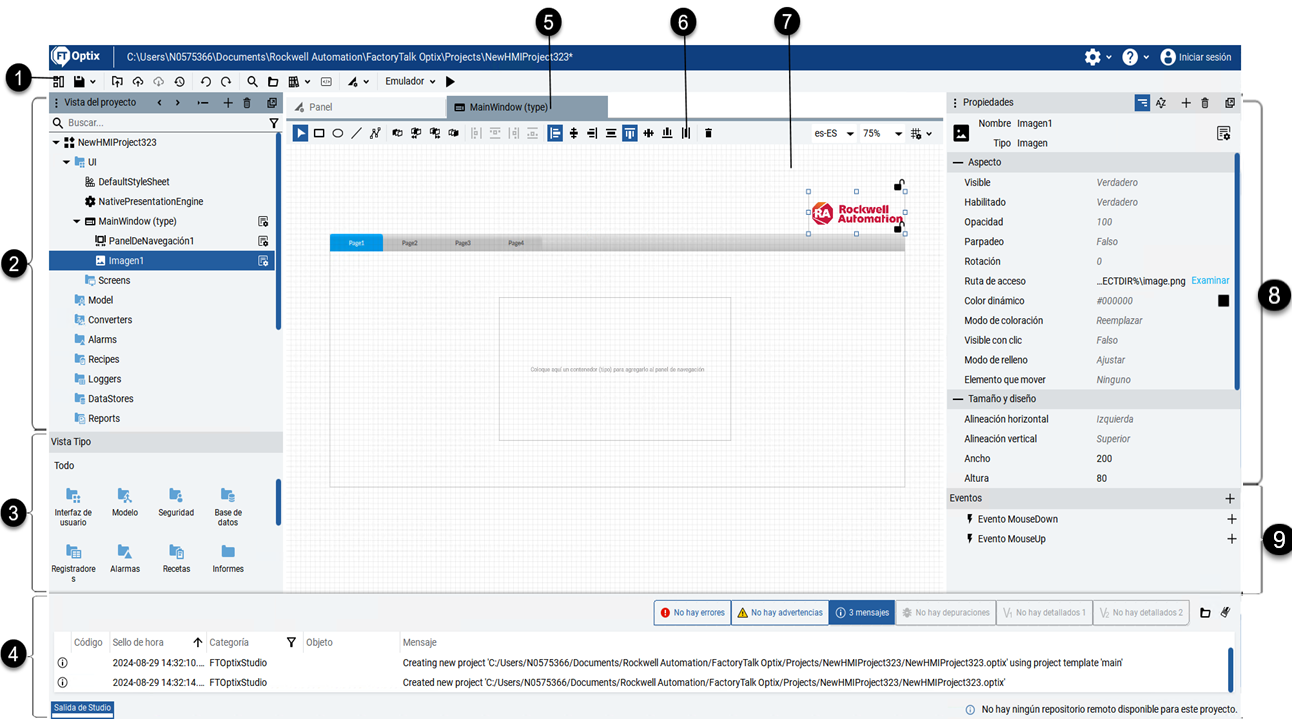This screenshot has height=719, width=1292.
Task: Open the 75% zoom dropdown
Action: (882, 133)
